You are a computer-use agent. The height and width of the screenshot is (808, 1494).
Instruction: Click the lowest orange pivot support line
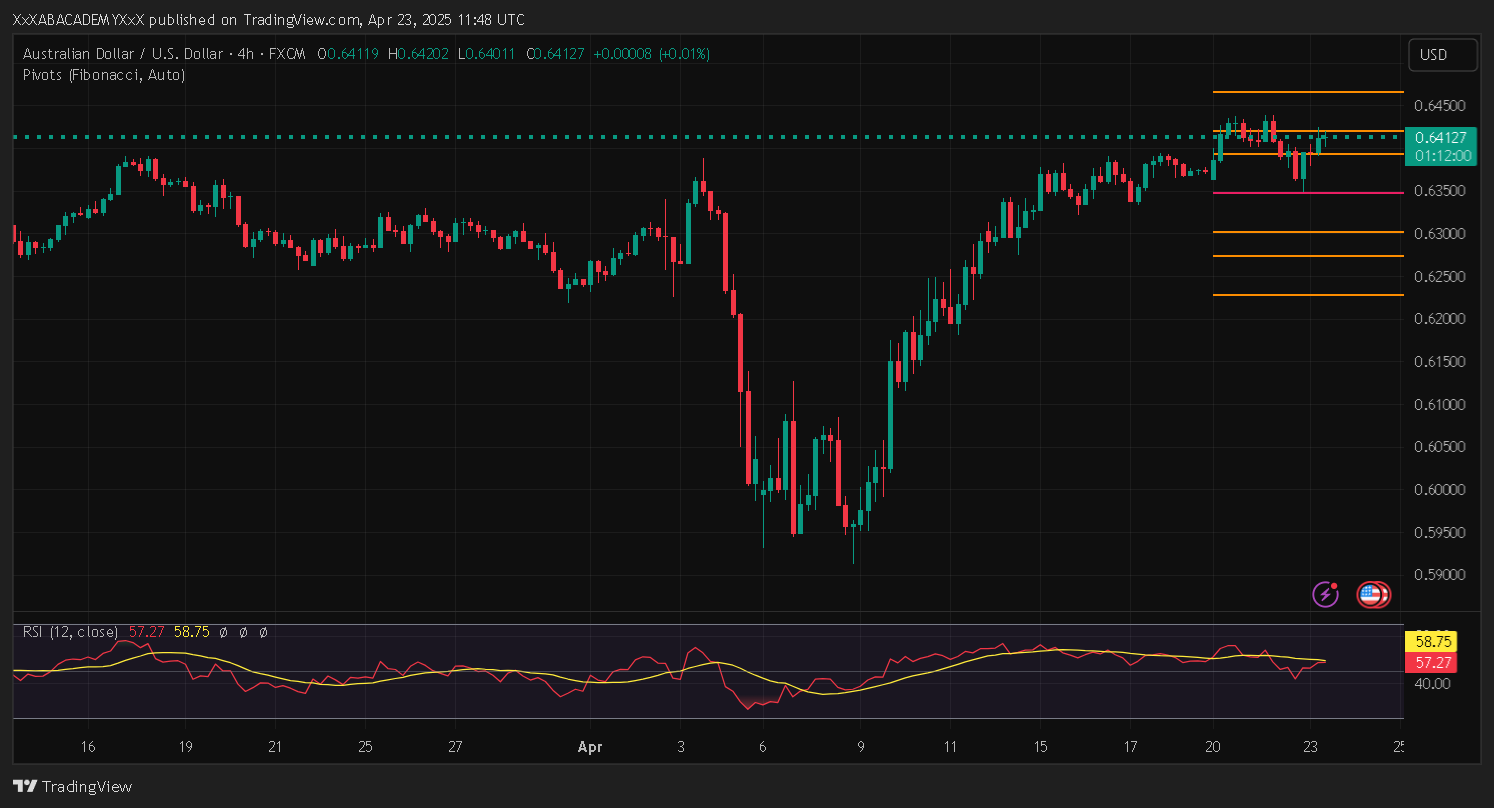1300,295
